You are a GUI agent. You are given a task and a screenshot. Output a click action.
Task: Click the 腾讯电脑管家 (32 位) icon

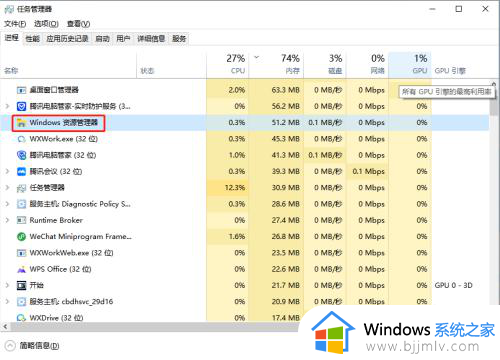[21, 155]
